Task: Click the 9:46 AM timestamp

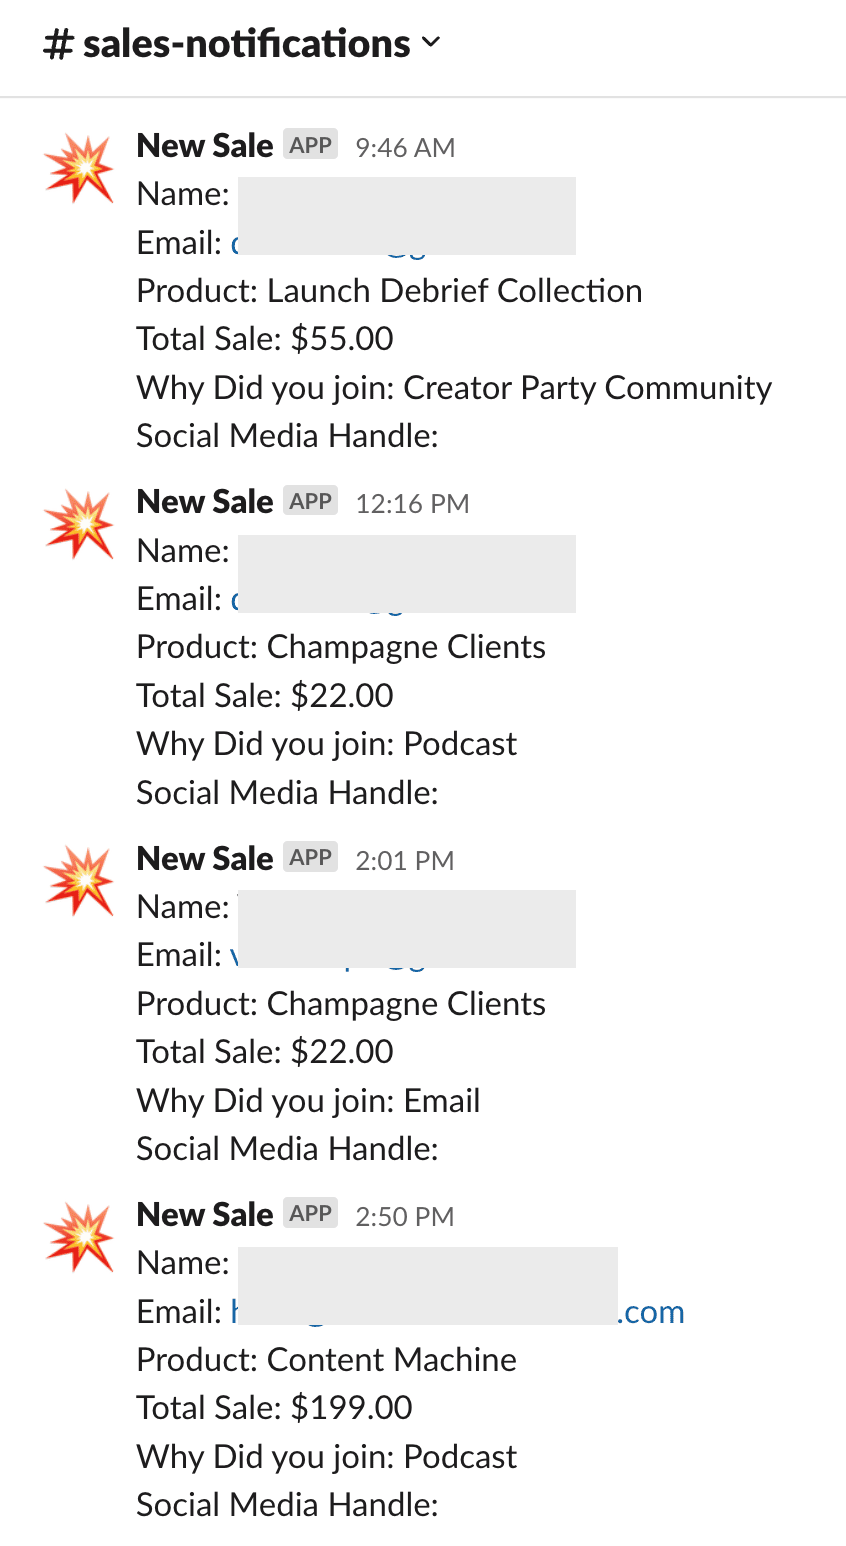Action: pyautogui.click(x=405, y=148)
